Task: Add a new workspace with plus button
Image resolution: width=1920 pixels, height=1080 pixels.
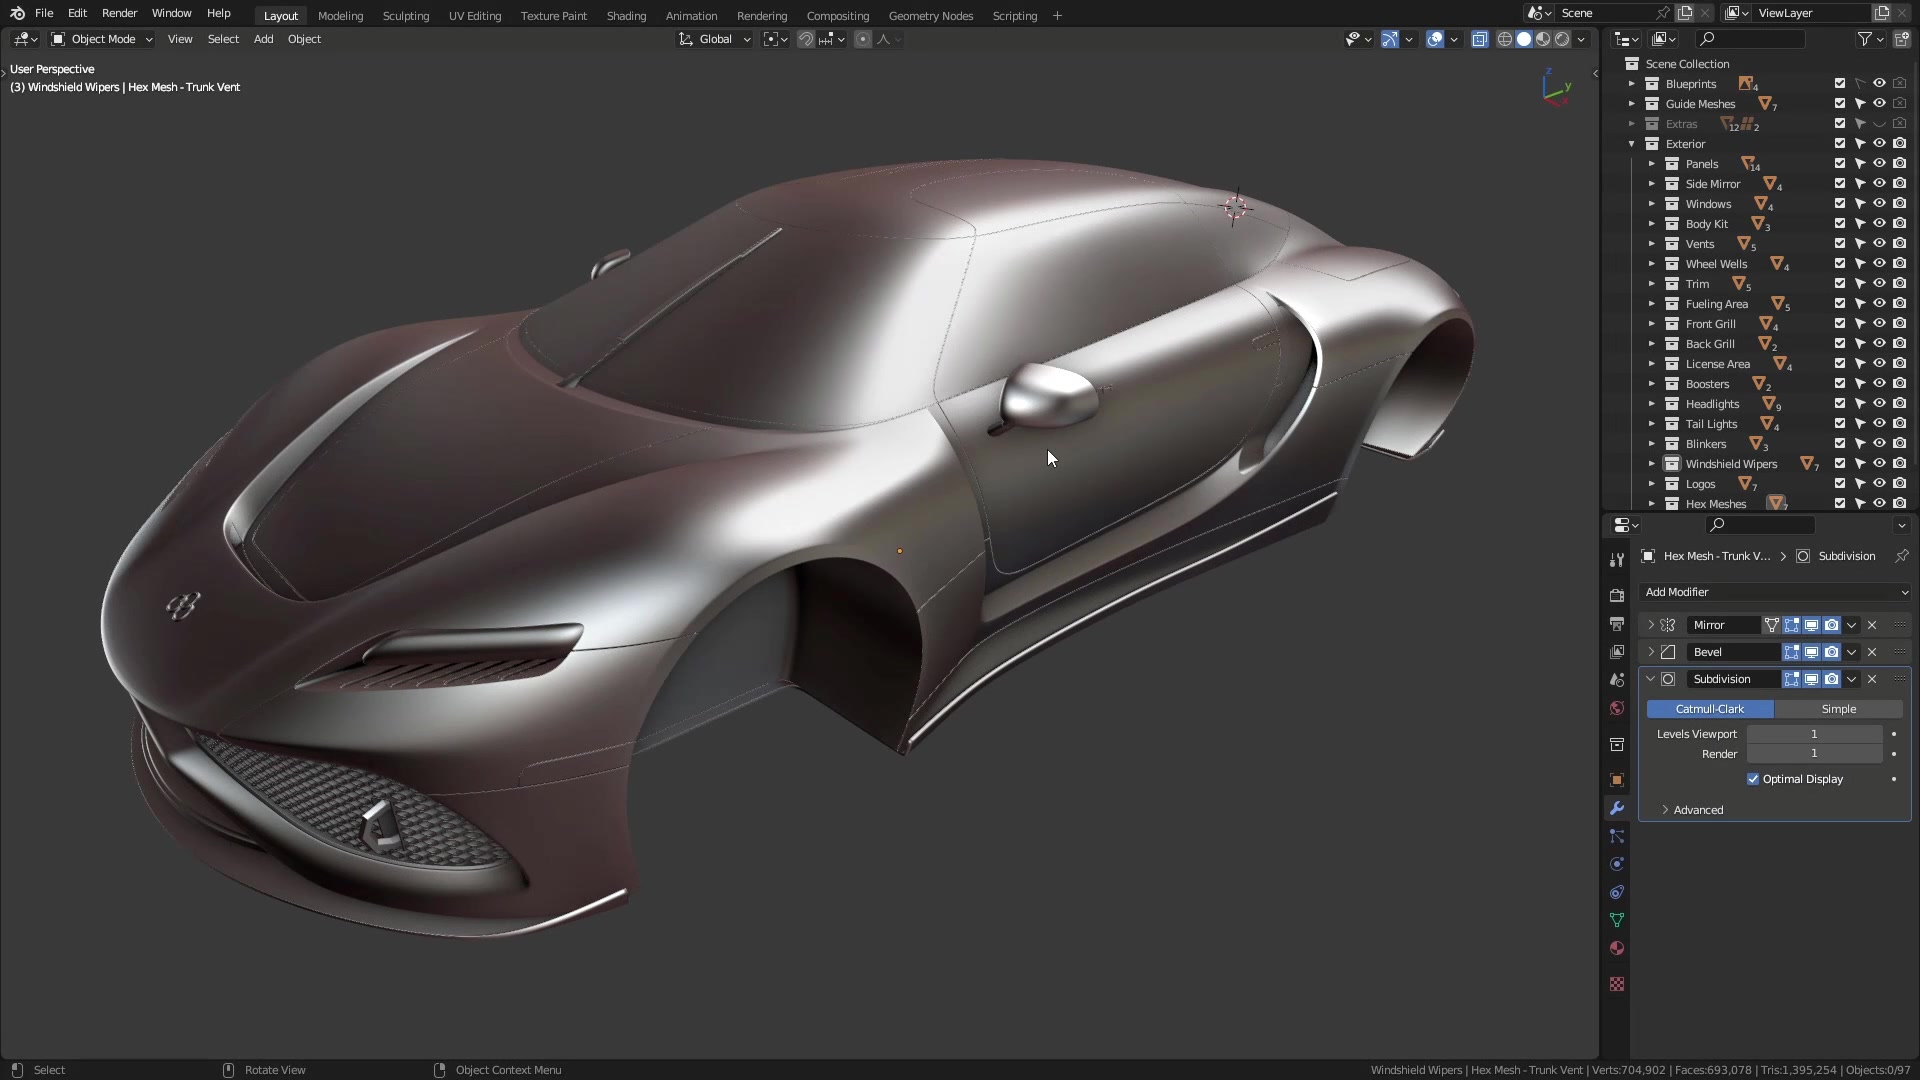Action: pos(1057,15)
